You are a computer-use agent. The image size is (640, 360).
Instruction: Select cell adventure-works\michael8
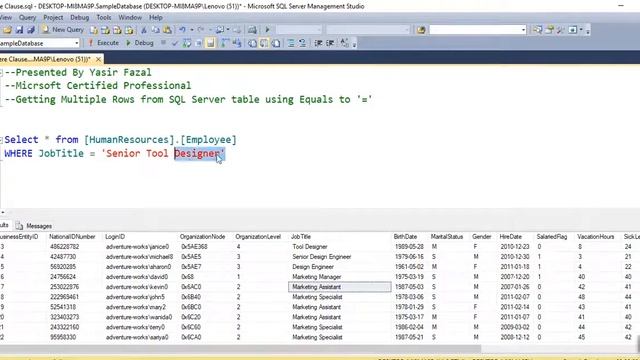tap(139, 257)
